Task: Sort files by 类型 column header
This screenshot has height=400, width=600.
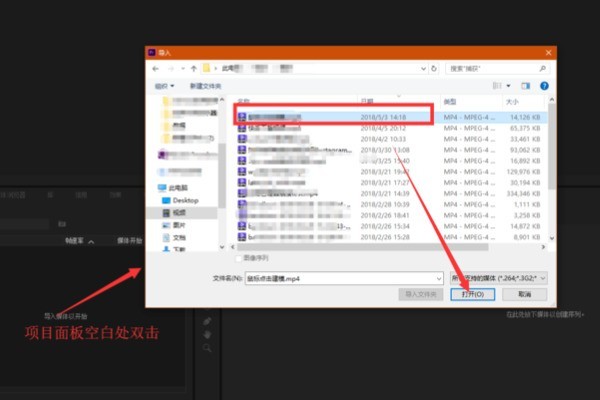Action: click(450, 102)
